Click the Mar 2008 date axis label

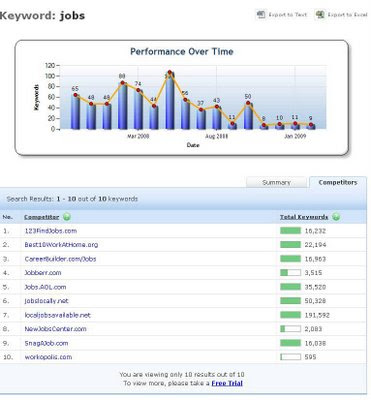click(138, 136)
